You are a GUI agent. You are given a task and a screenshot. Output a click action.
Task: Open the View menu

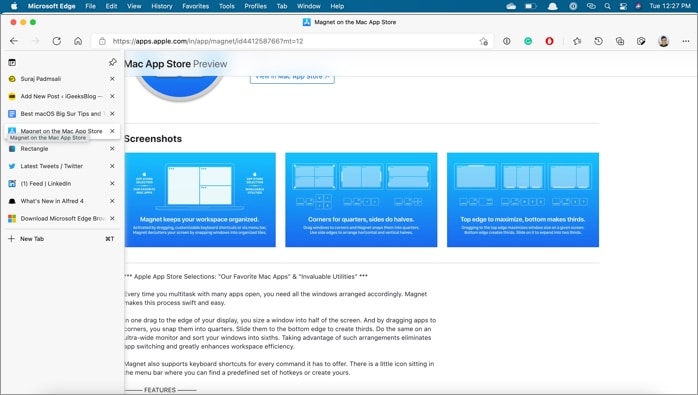click(x=134, y=6)
